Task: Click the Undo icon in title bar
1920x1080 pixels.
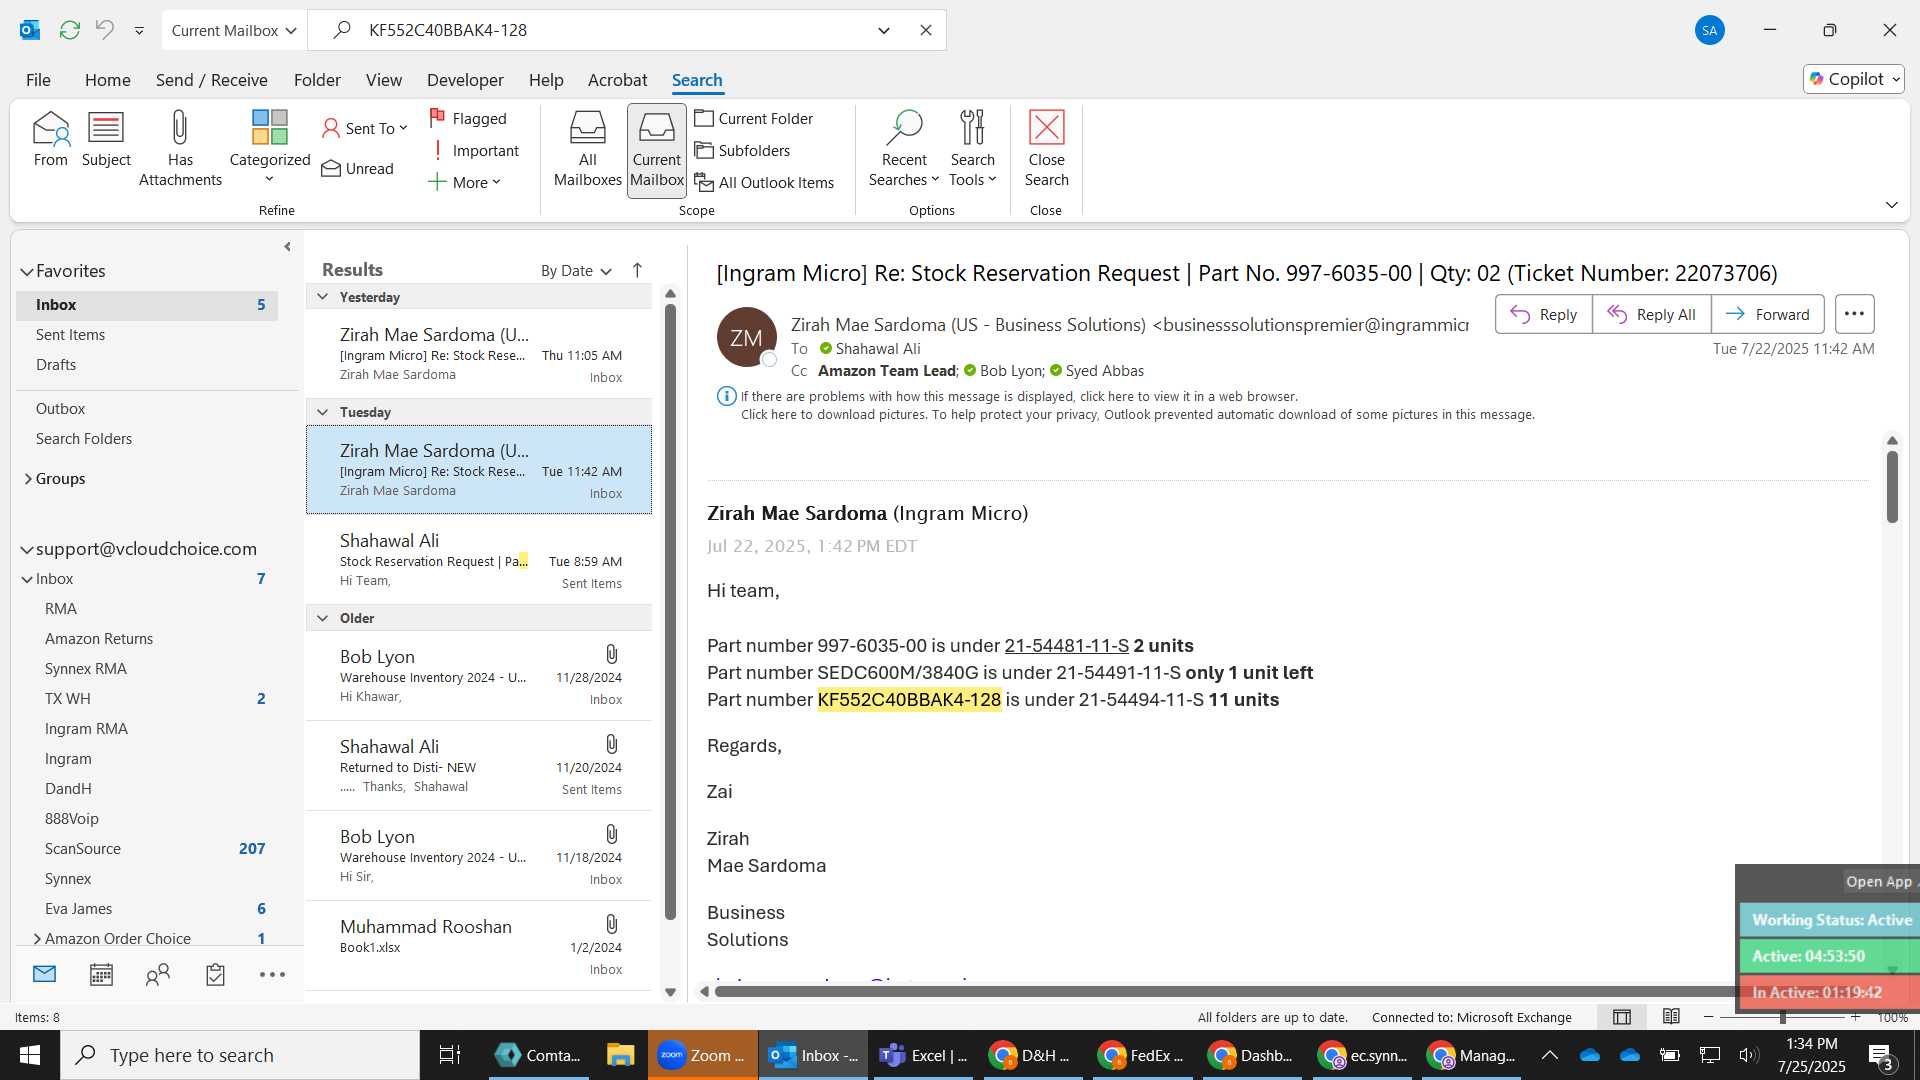Action: pos(104,30)
